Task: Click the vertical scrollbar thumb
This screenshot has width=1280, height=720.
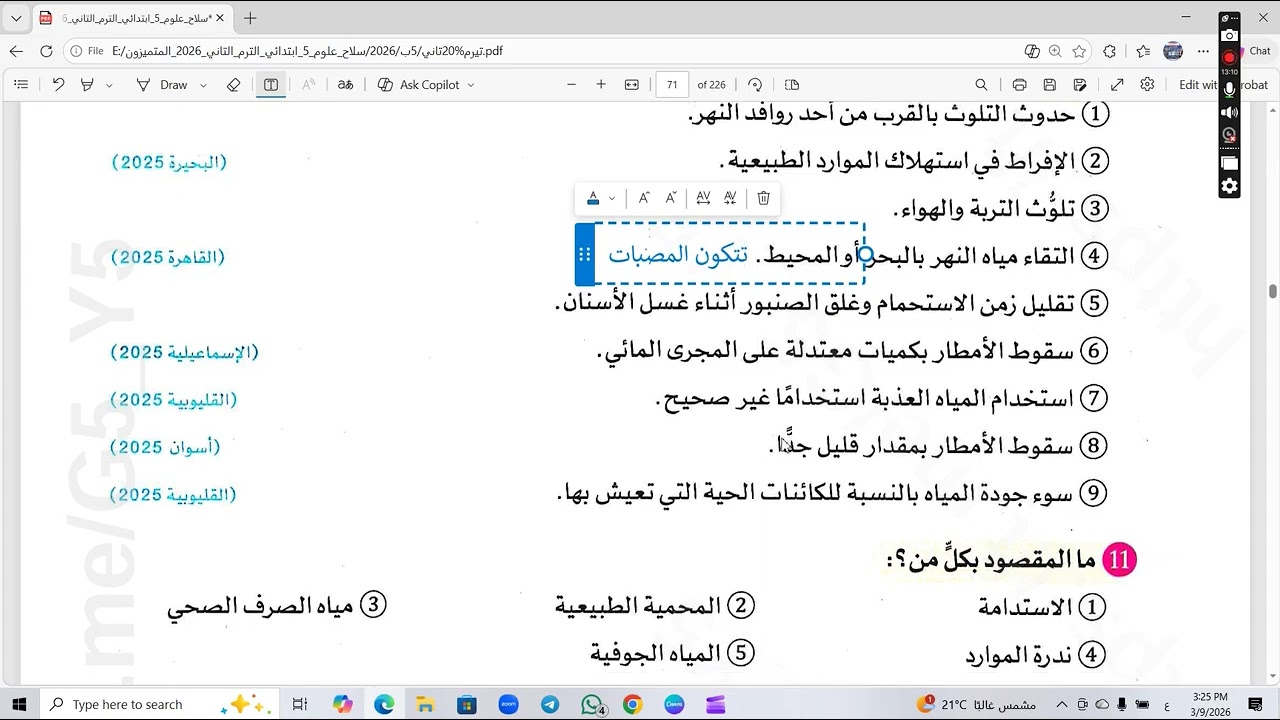Action: pos(1273,291)
